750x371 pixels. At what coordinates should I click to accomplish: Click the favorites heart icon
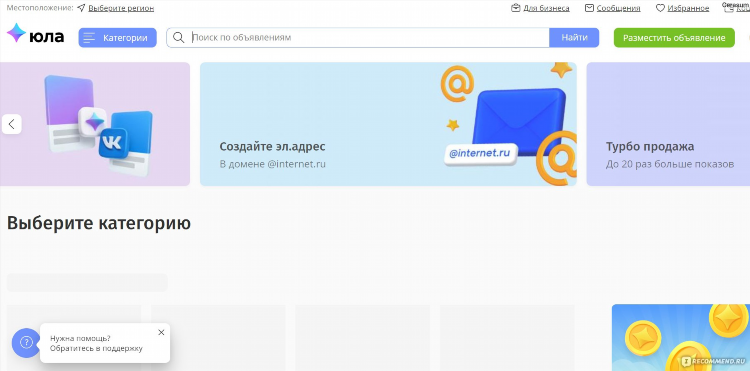coord(660,8)
